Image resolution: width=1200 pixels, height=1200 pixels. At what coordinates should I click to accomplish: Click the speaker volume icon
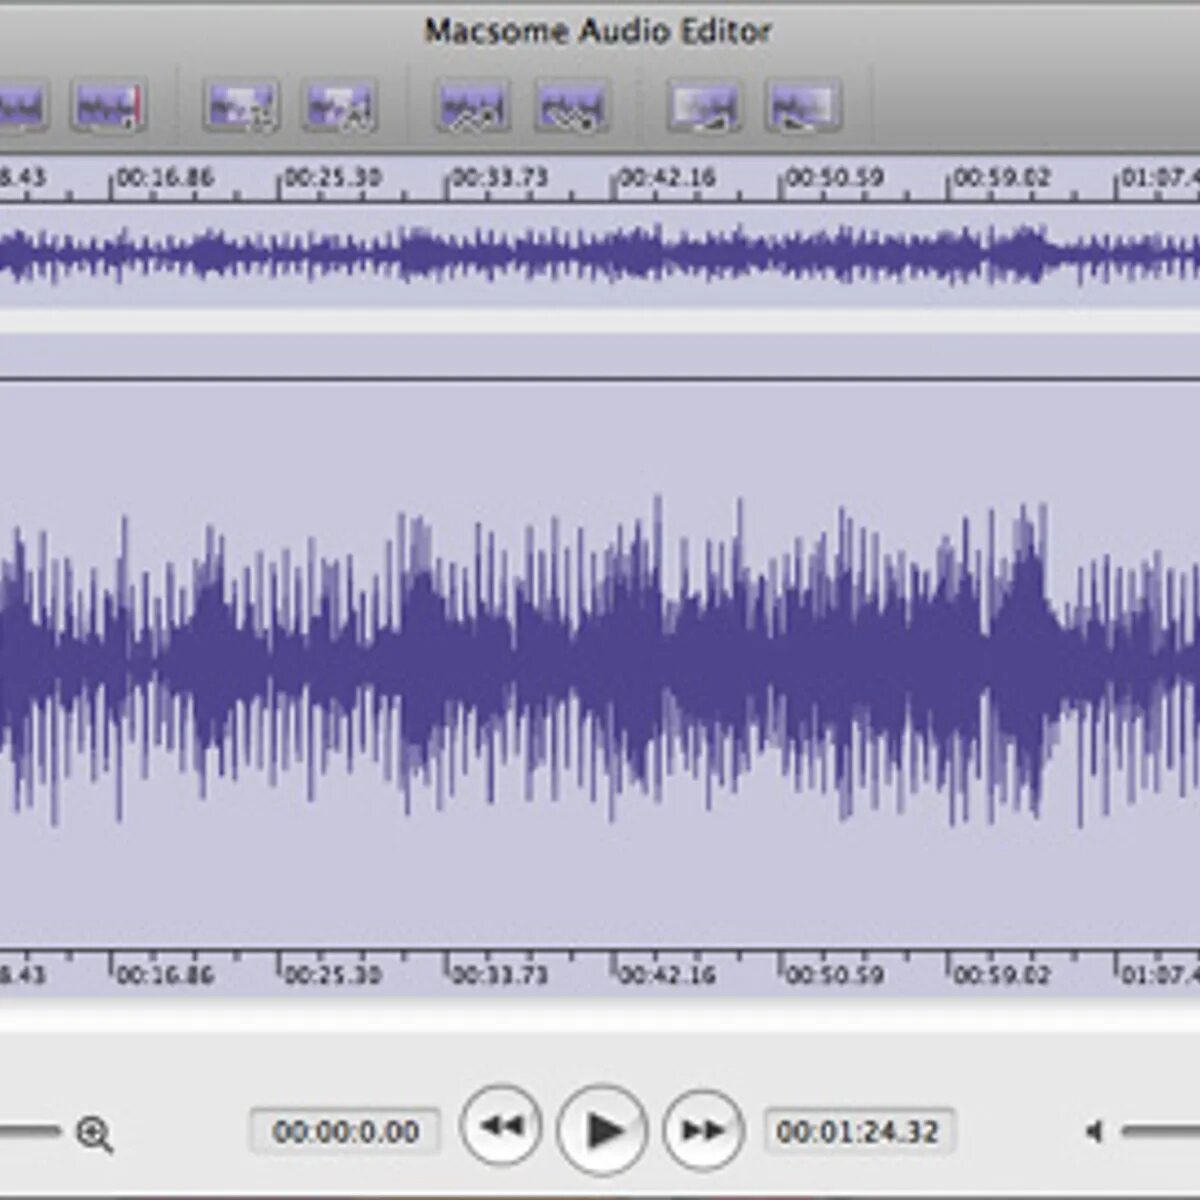1094,1132
